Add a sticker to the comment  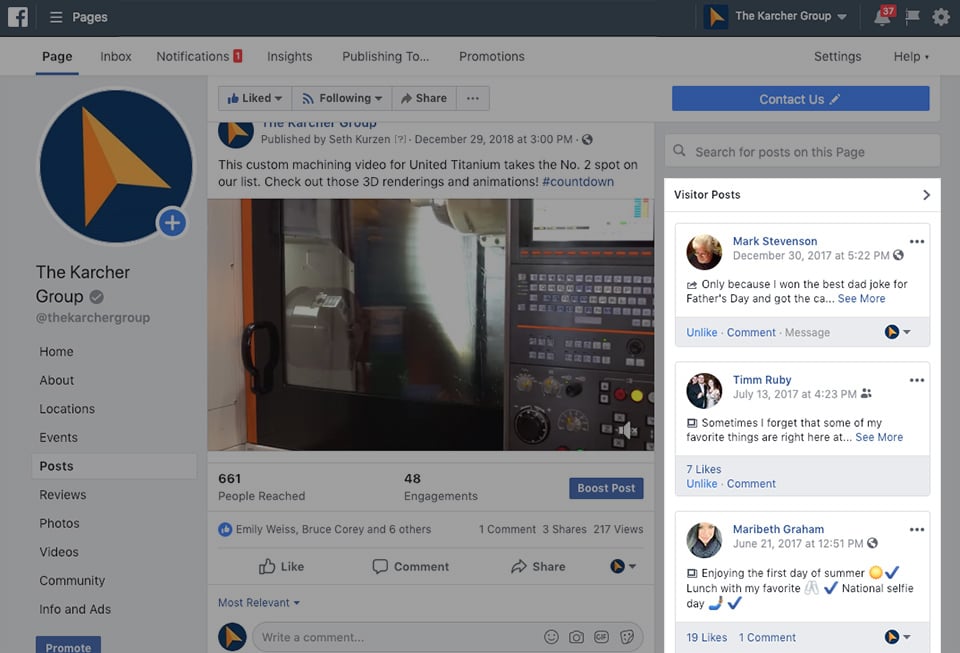click(627, 636)
